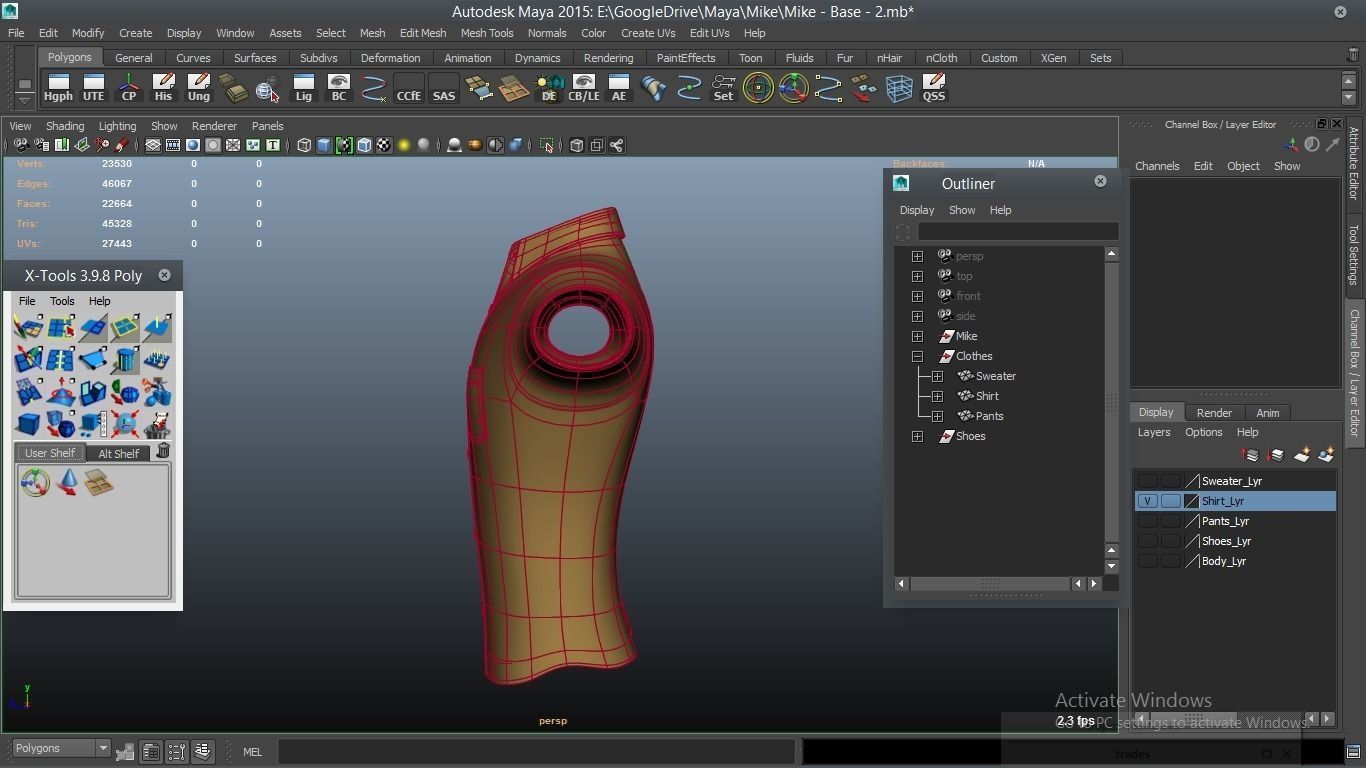Click the blue cube icon in X-Tools grid
1366x768 pixels.
click(29, 425)
